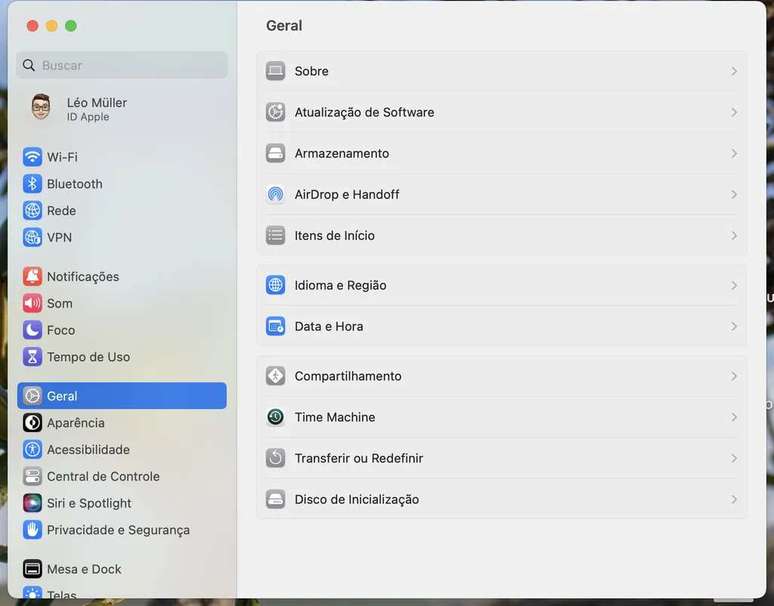This screenshot has height=606, width=774.
Task: Select the Rede globe icon
Action: tap(33, 211)
